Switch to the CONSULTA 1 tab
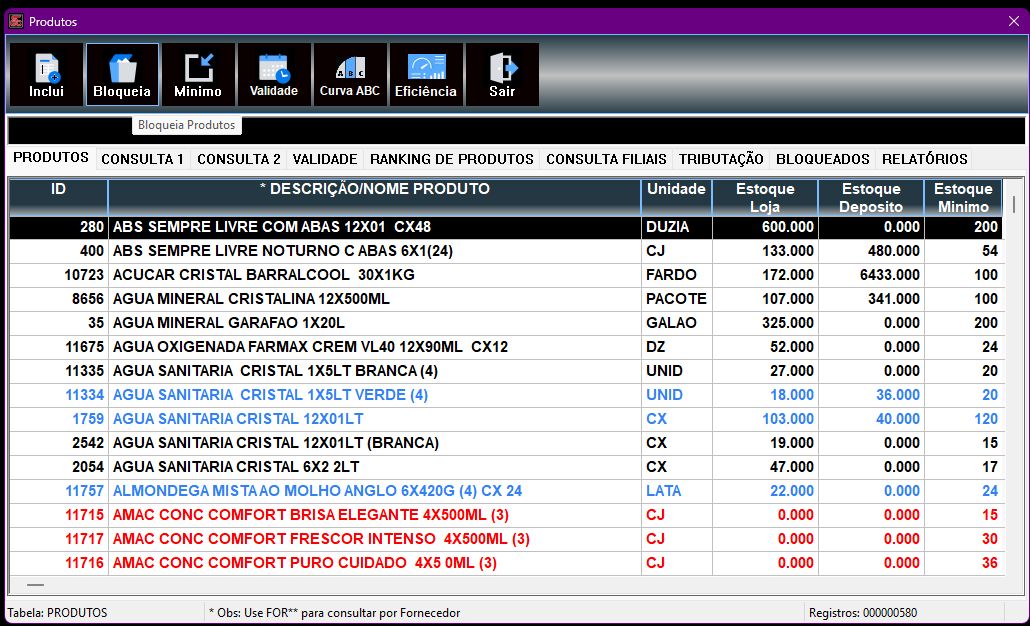The height and width of the screenshot is (626, 1030). (x=142, y=159)
